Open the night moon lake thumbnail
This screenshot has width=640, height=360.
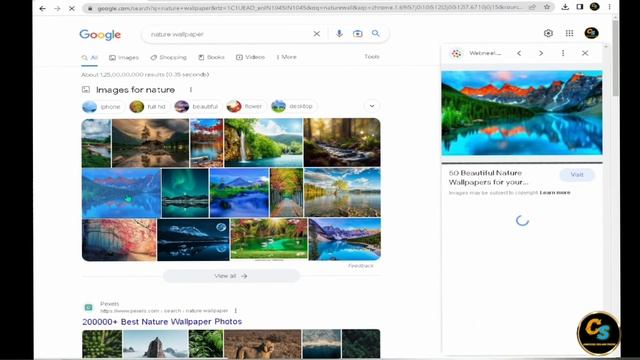click(x=193, y=240)
